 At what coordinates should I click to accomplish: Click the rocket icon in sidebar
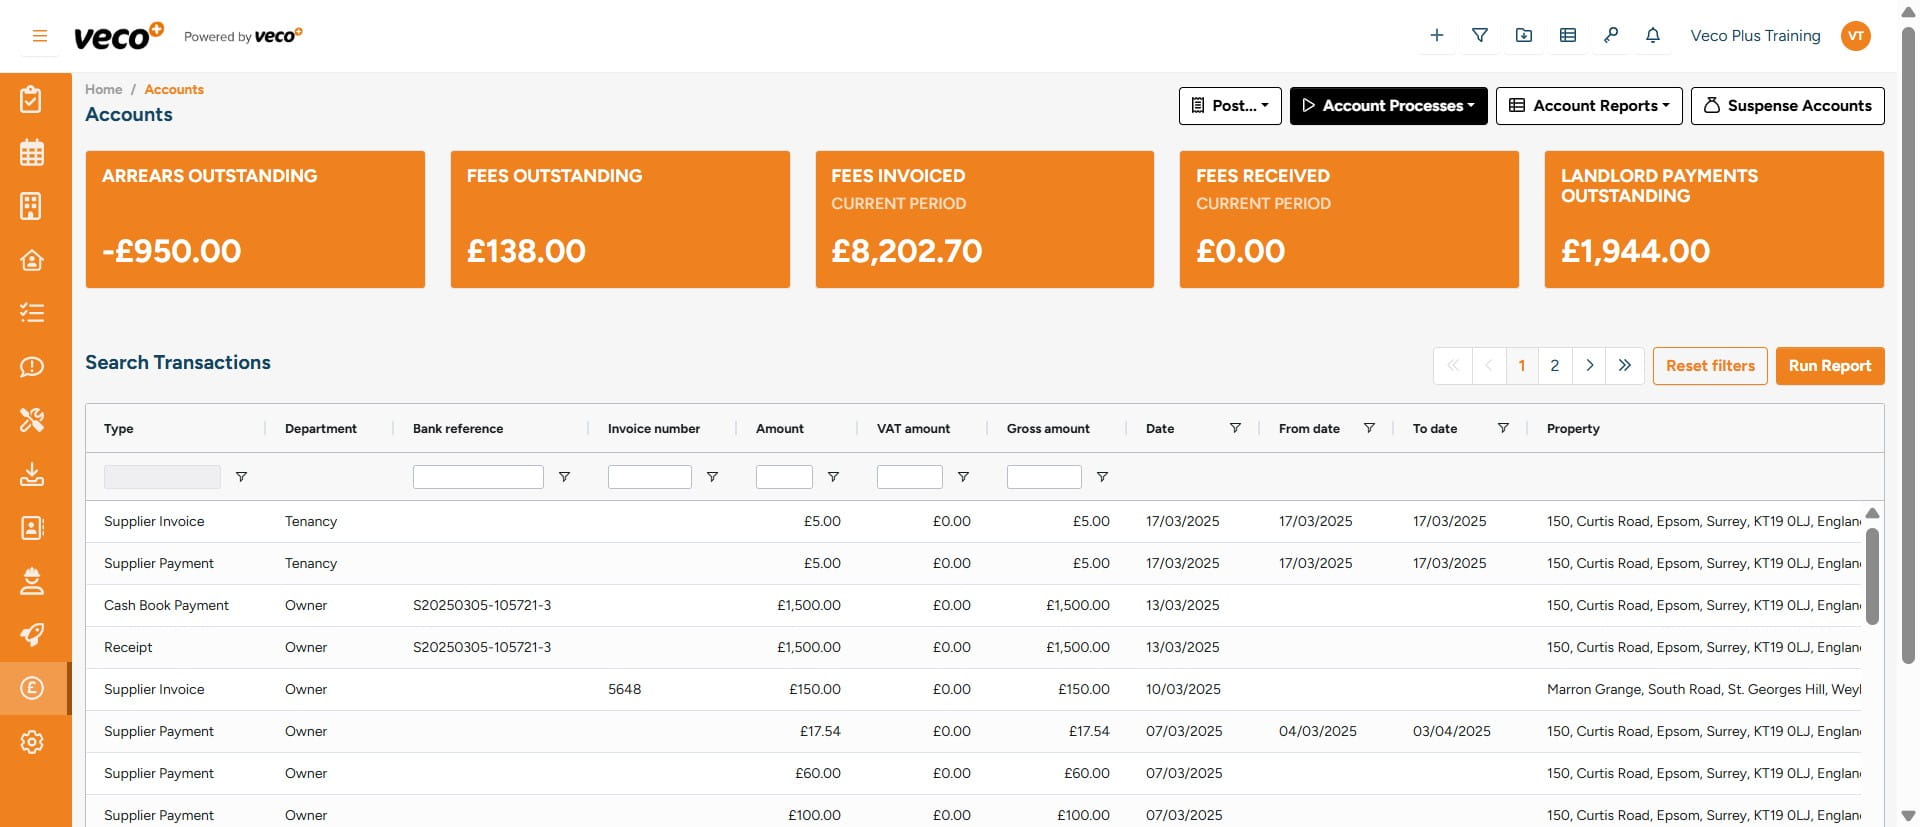[x=32, y=634]
